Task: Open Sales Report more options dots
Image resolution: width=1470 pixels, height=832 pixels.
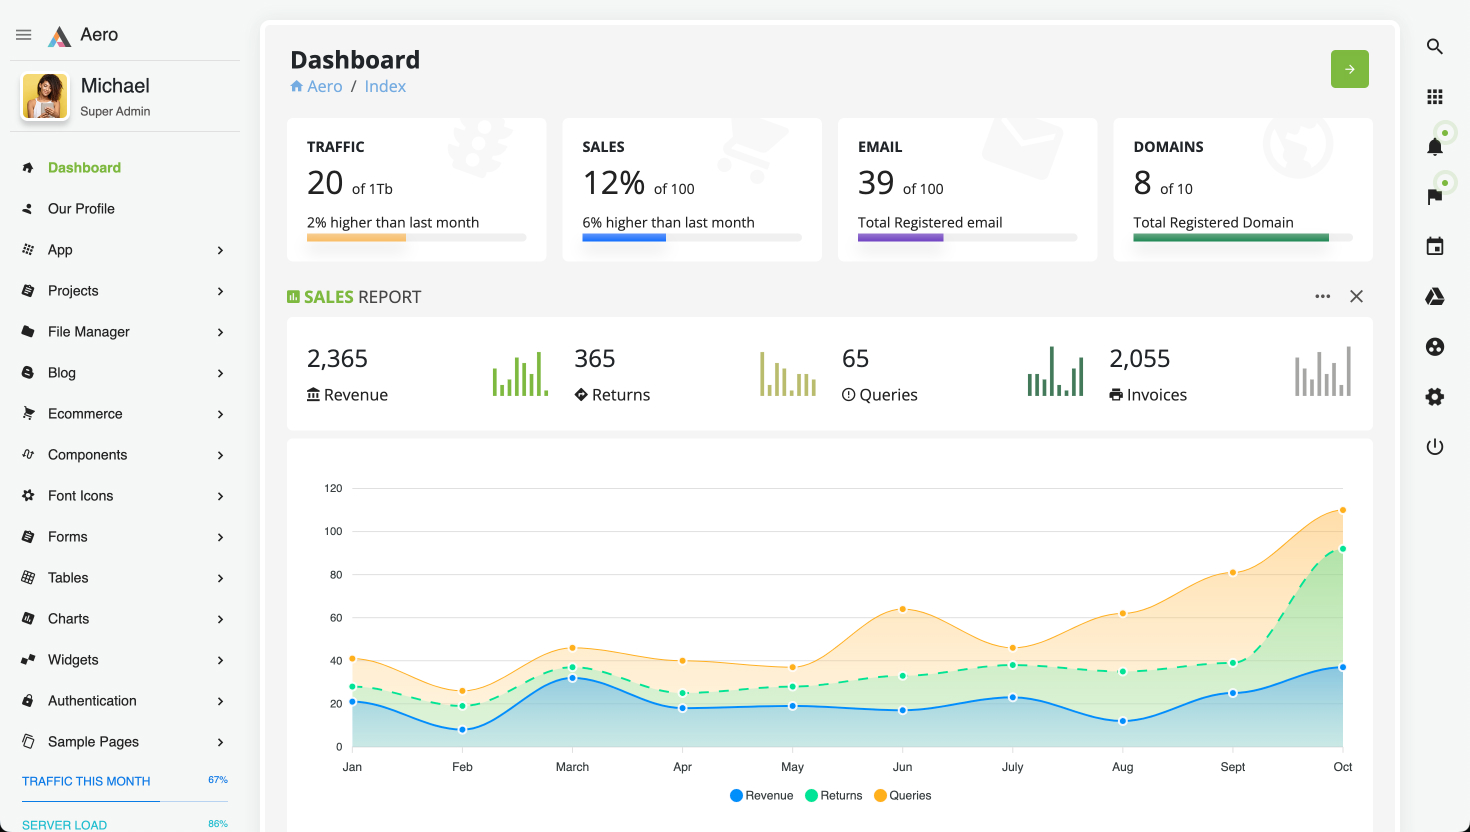Action: (1322, 297)
